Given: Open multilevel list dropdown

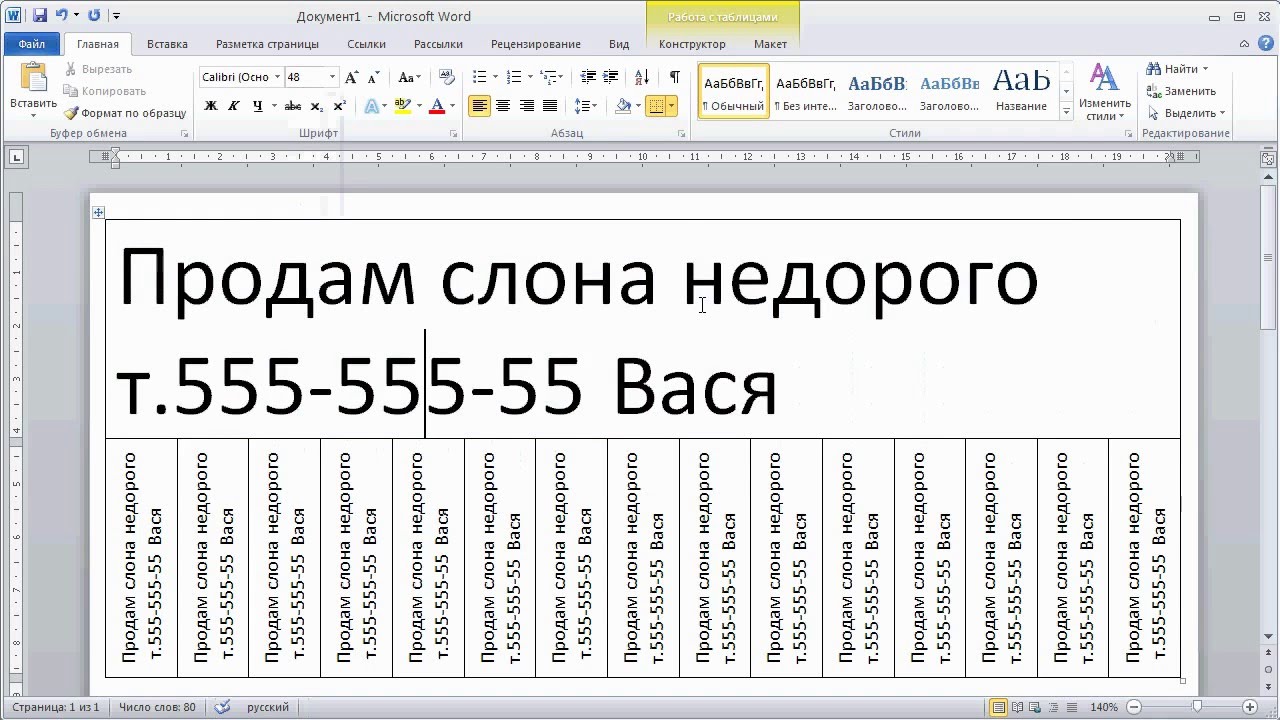Looking at the screenshot, I should (551, 77).
